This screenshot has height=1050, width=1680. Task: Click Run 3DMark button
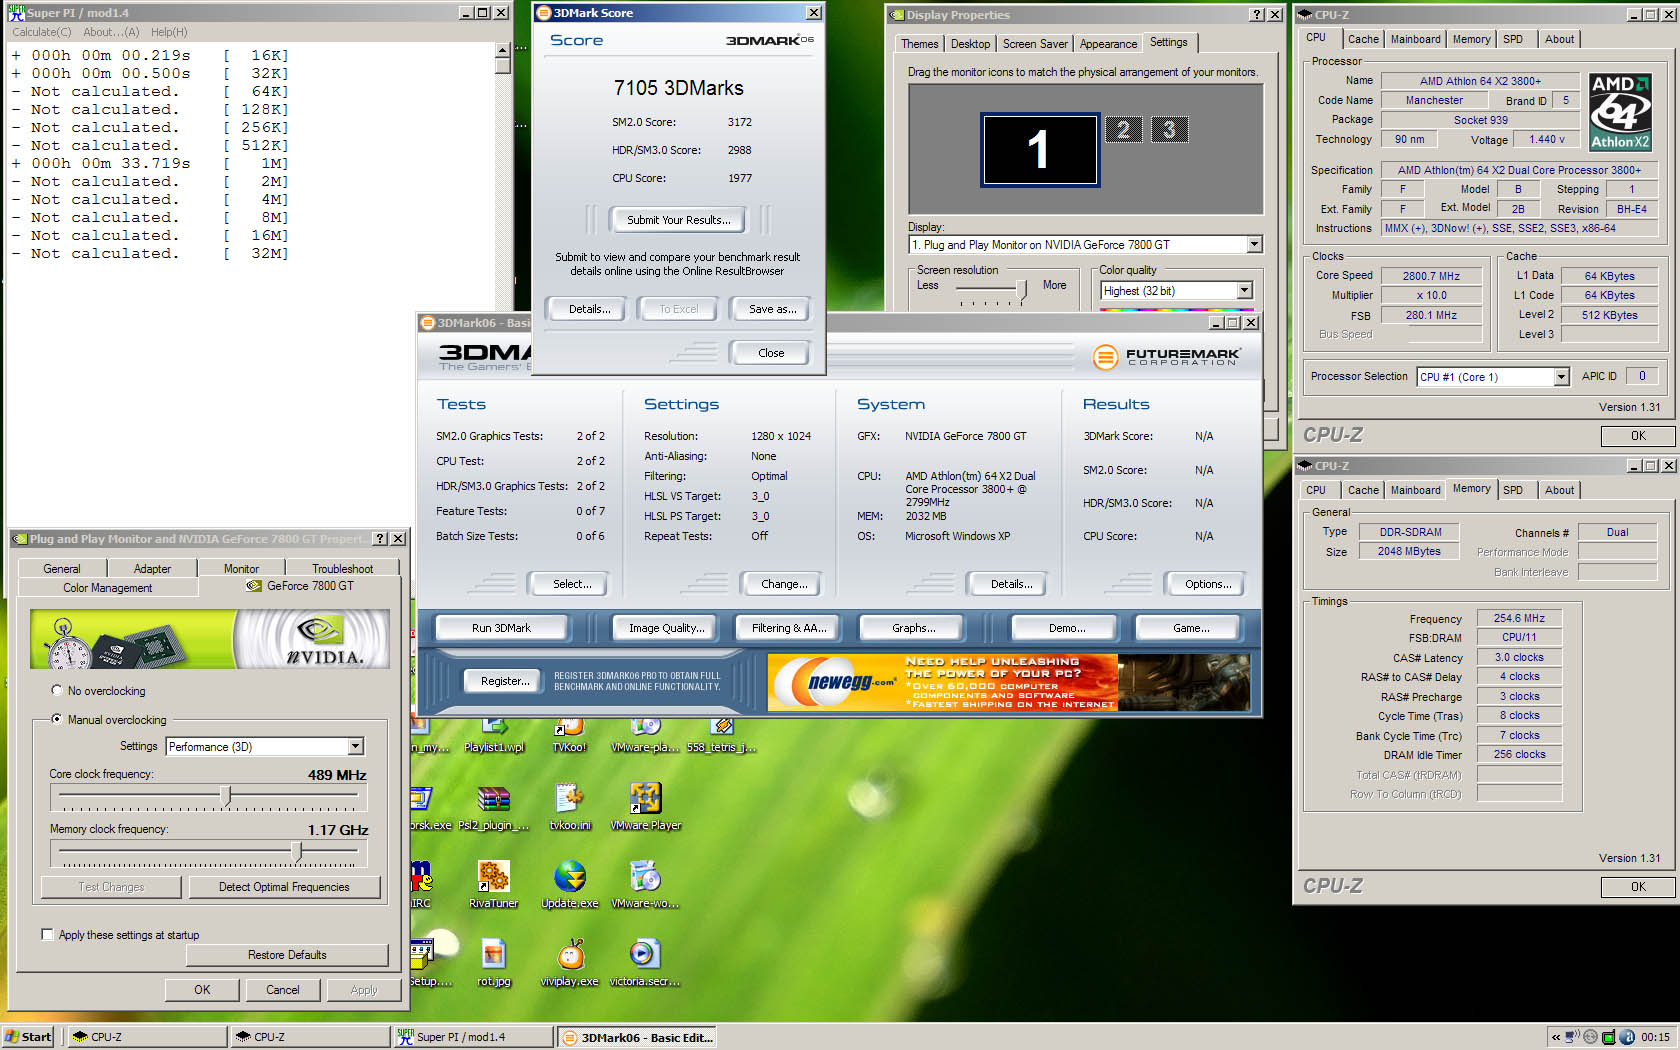(x=501, y=628)
